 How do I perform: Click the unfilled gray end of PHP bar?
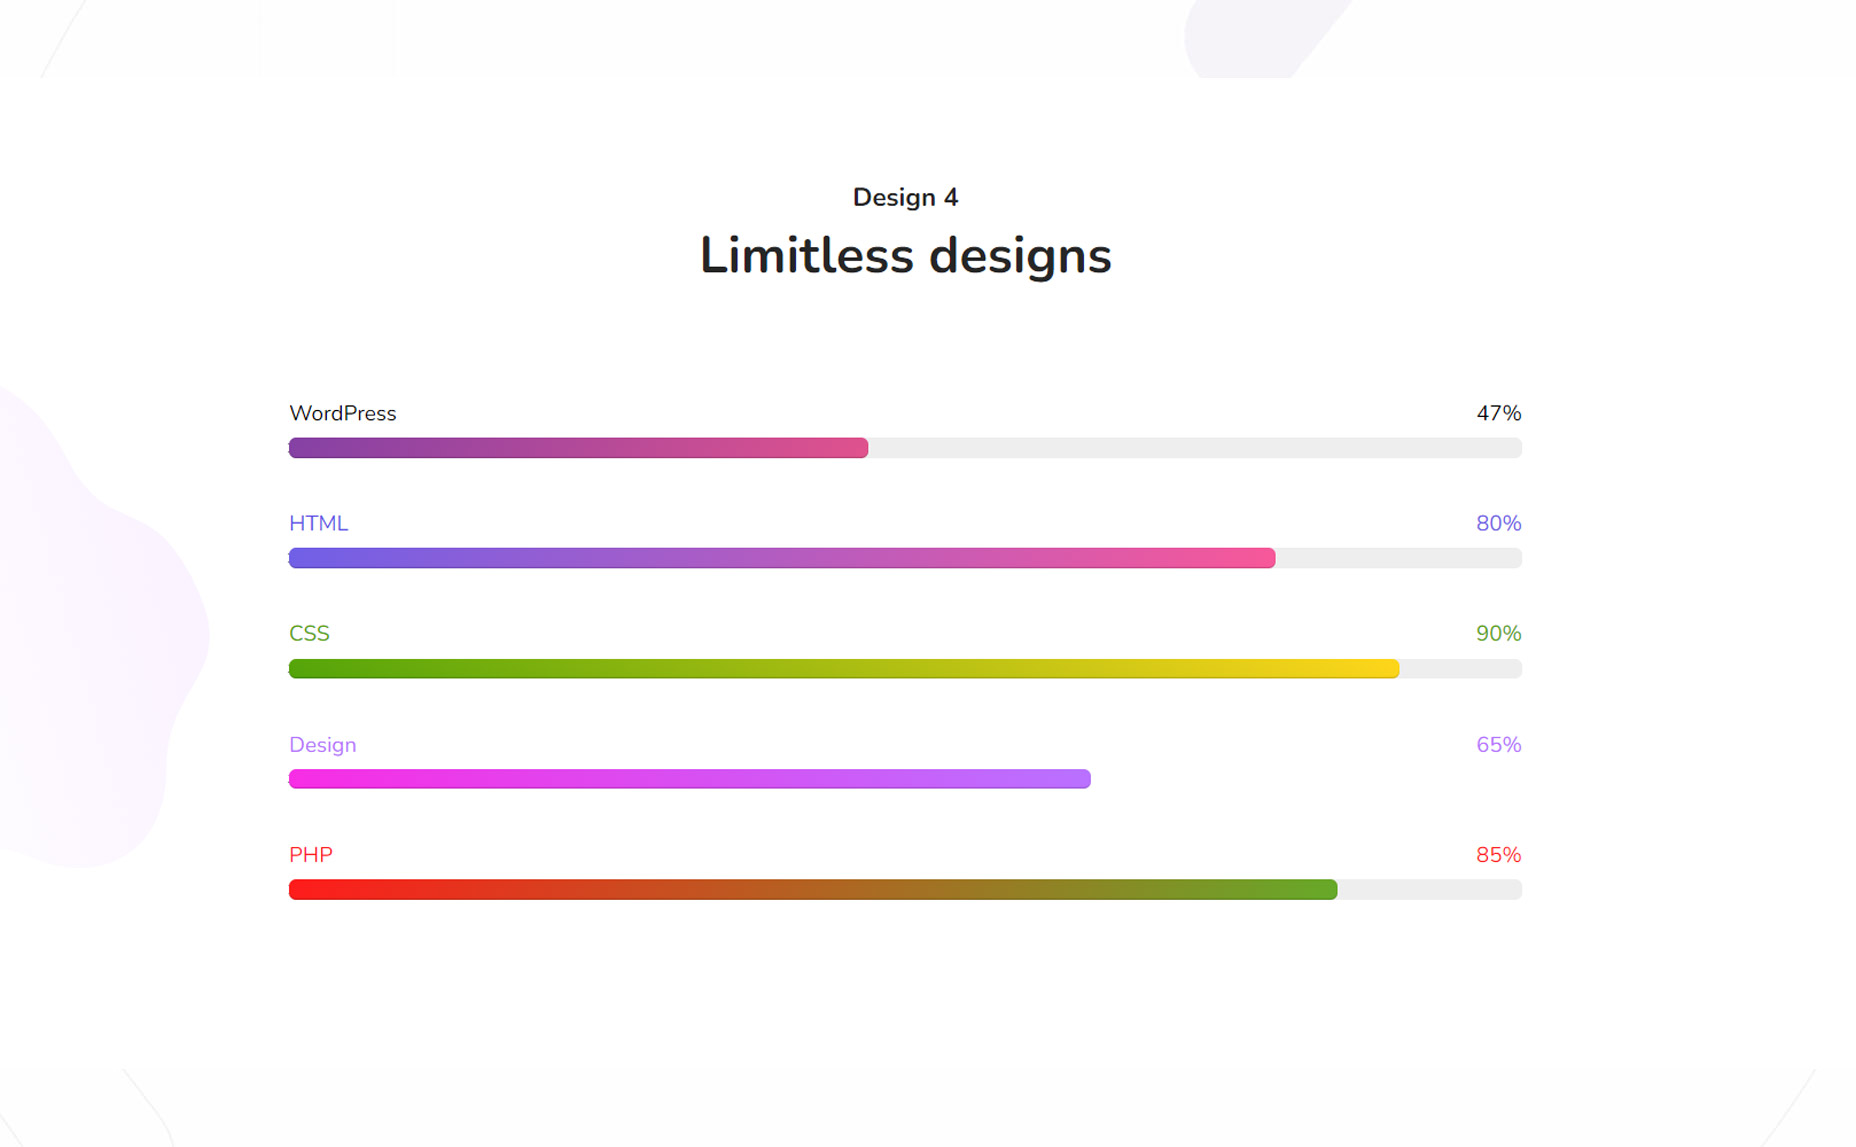[x=1430, y=889]
